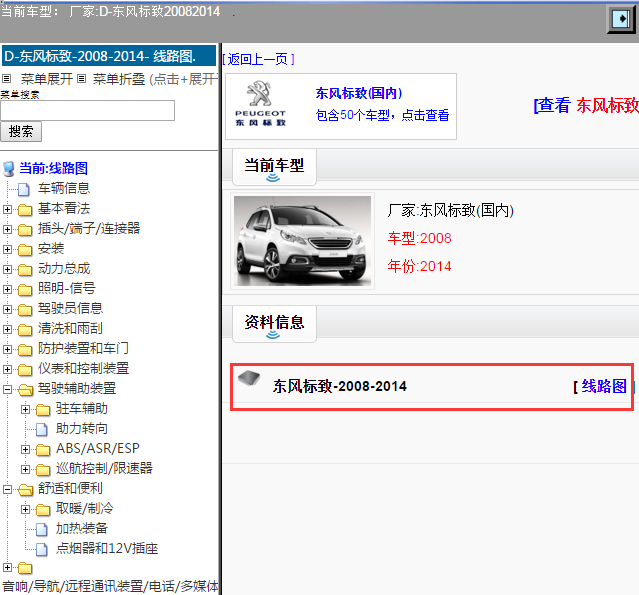Expand the 巡航控制/限速器 subnode
The width and height of the screenshot is (639, 595).
point(25,469)
